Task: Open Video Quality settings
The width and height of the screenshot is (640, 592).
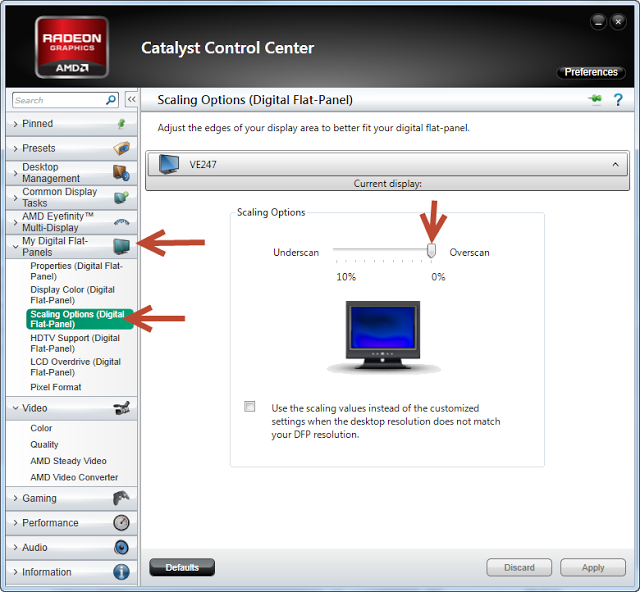Action: pos(44,444)
